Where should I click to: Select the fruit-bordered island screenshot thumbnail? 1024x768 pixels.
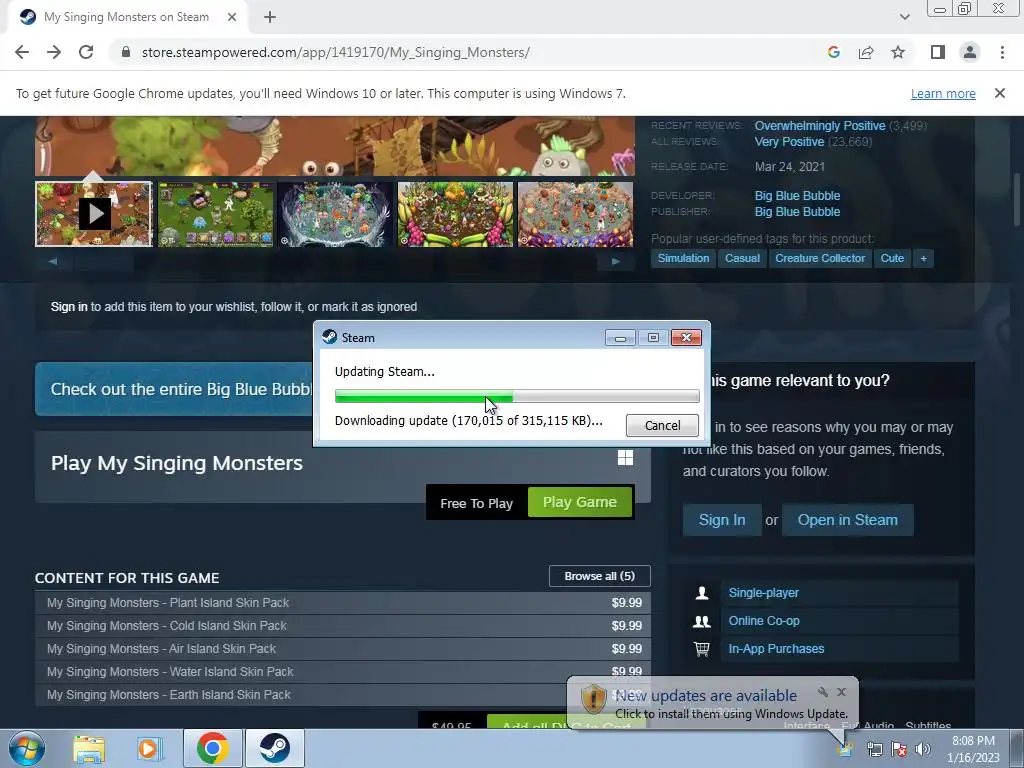[x=455, y=214]
